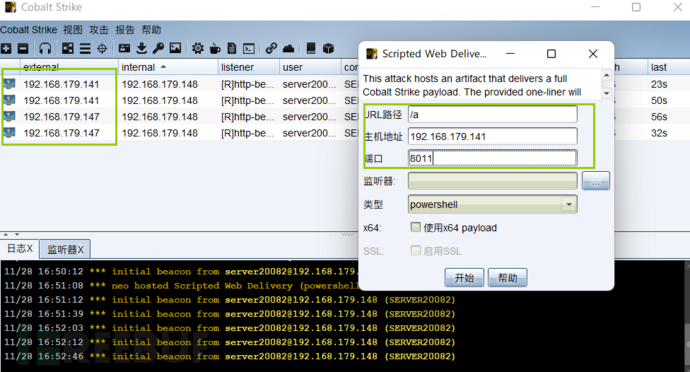Click the 监听器 listener field
690x372 pixels.
492,181
